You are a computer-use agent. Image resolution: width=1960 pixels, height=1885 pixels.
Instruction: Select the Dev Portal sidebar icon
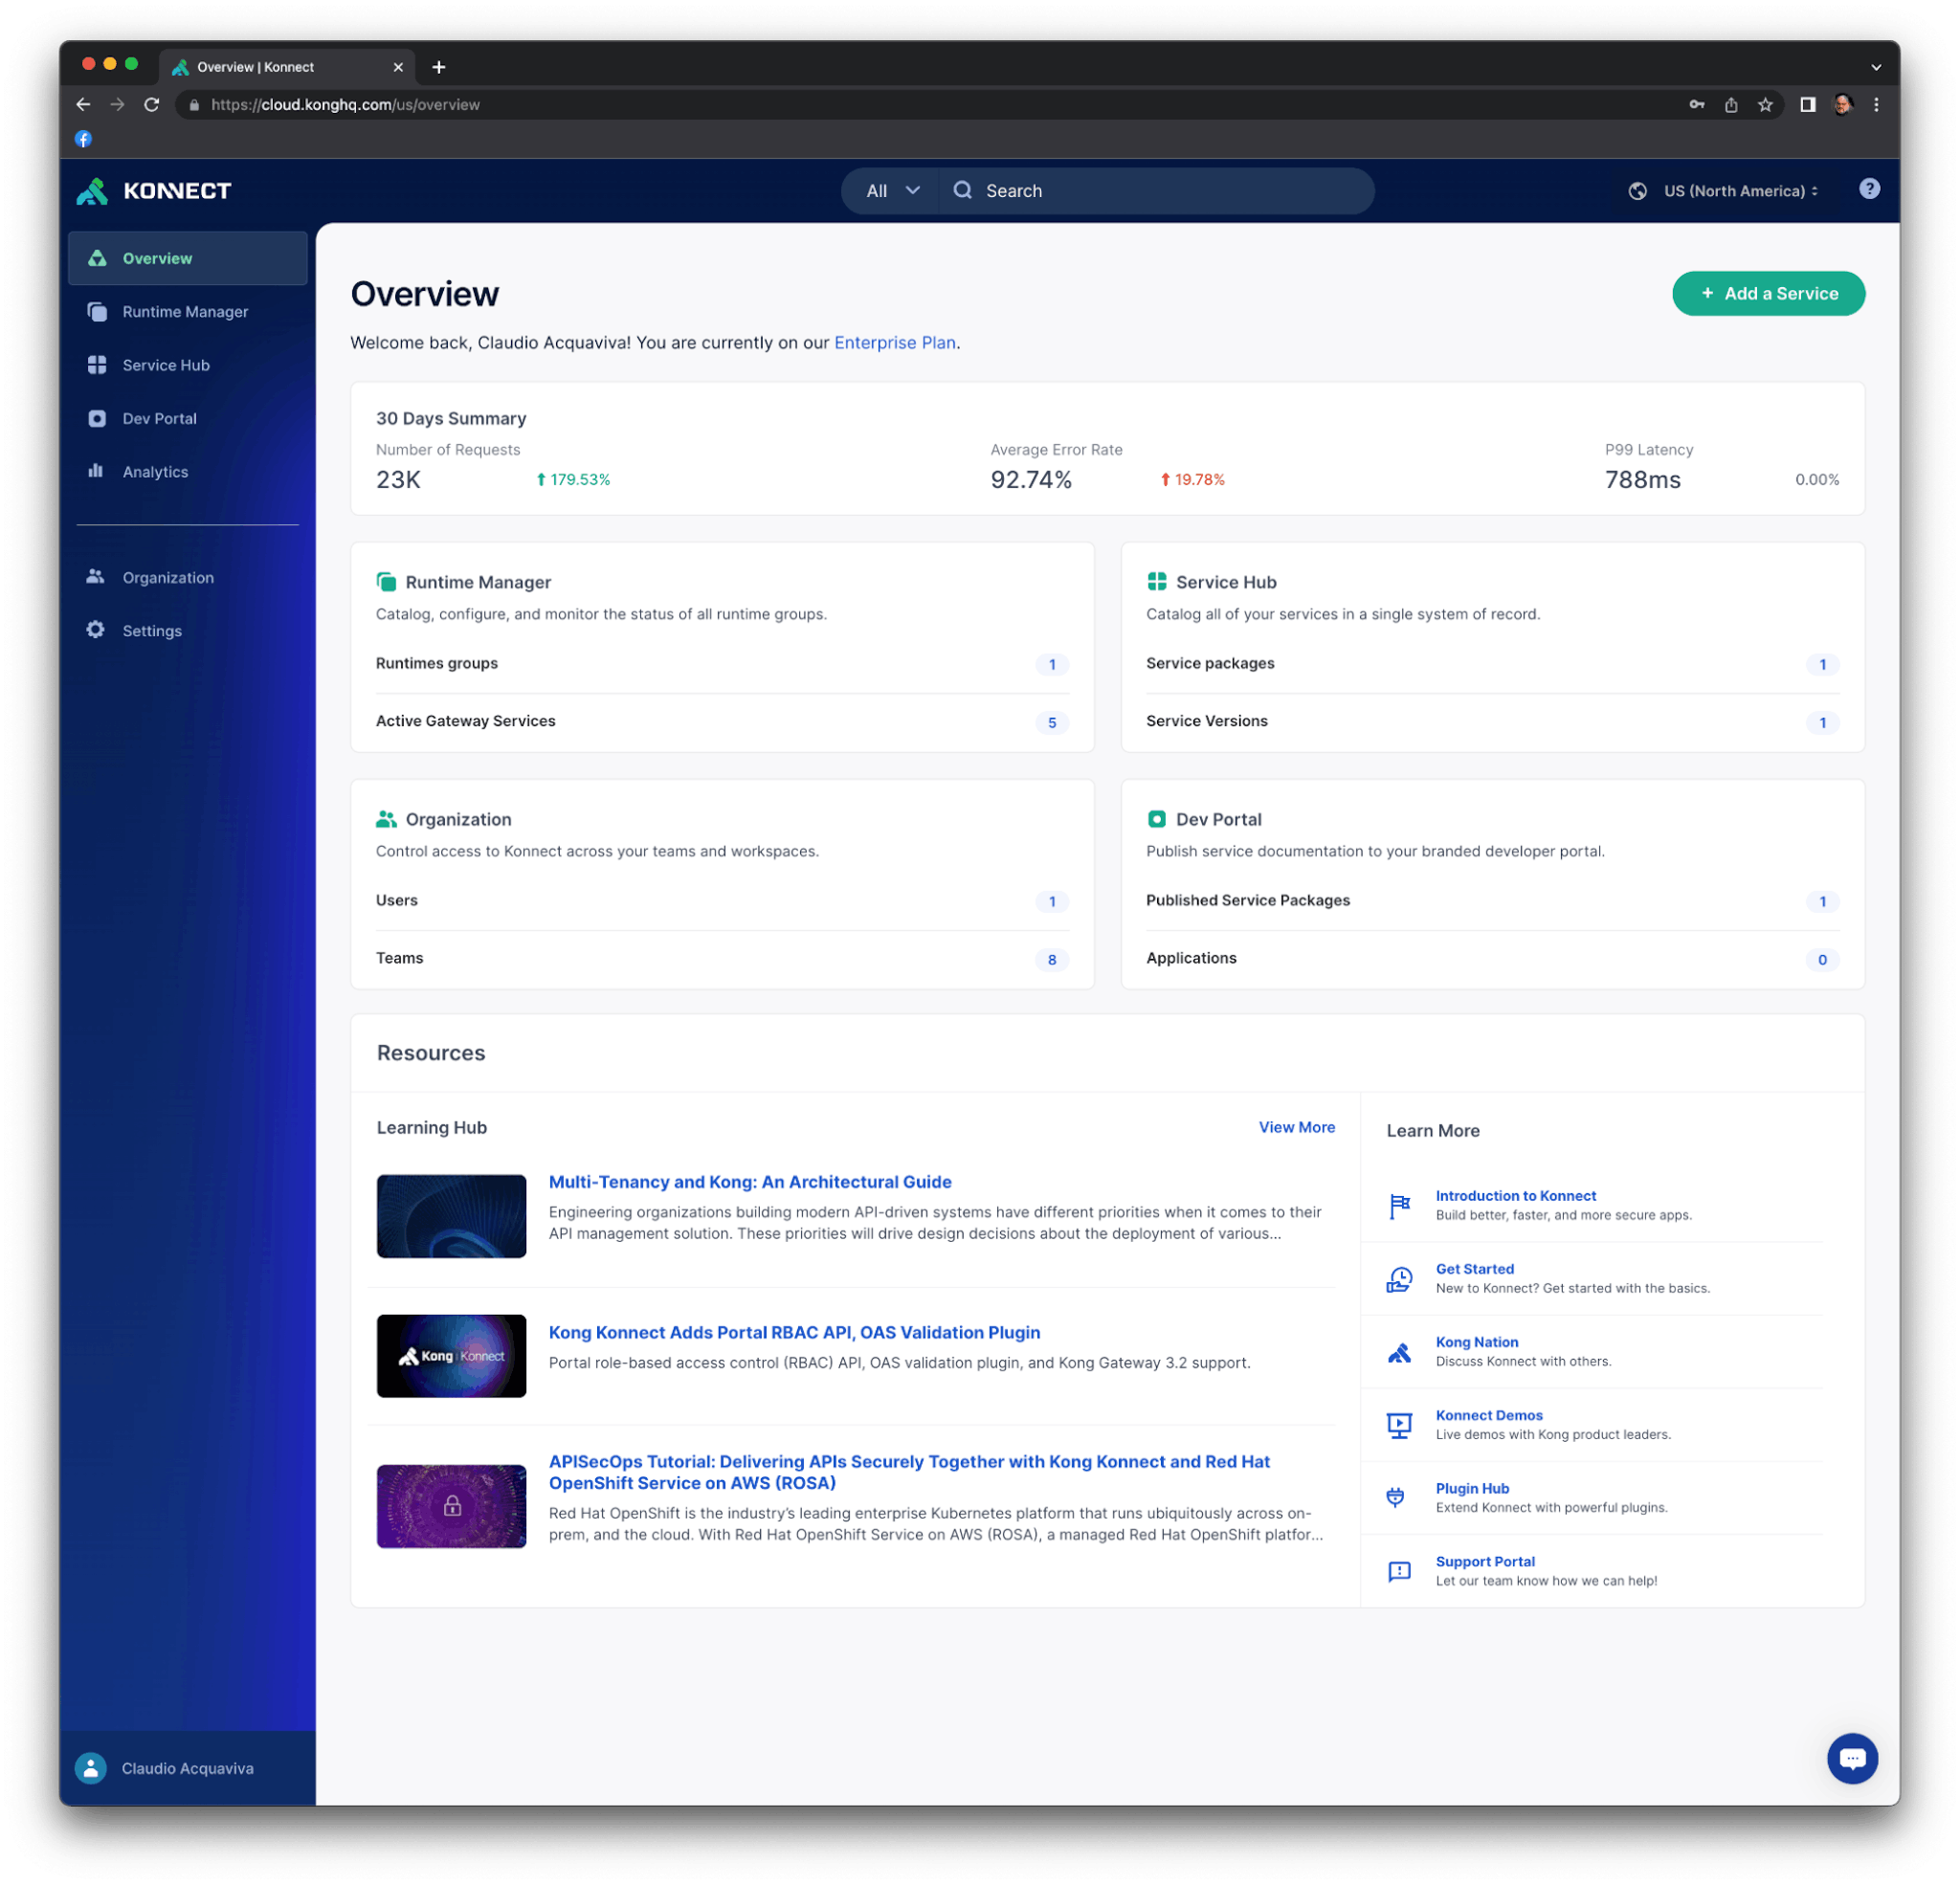tap(97, 418)
